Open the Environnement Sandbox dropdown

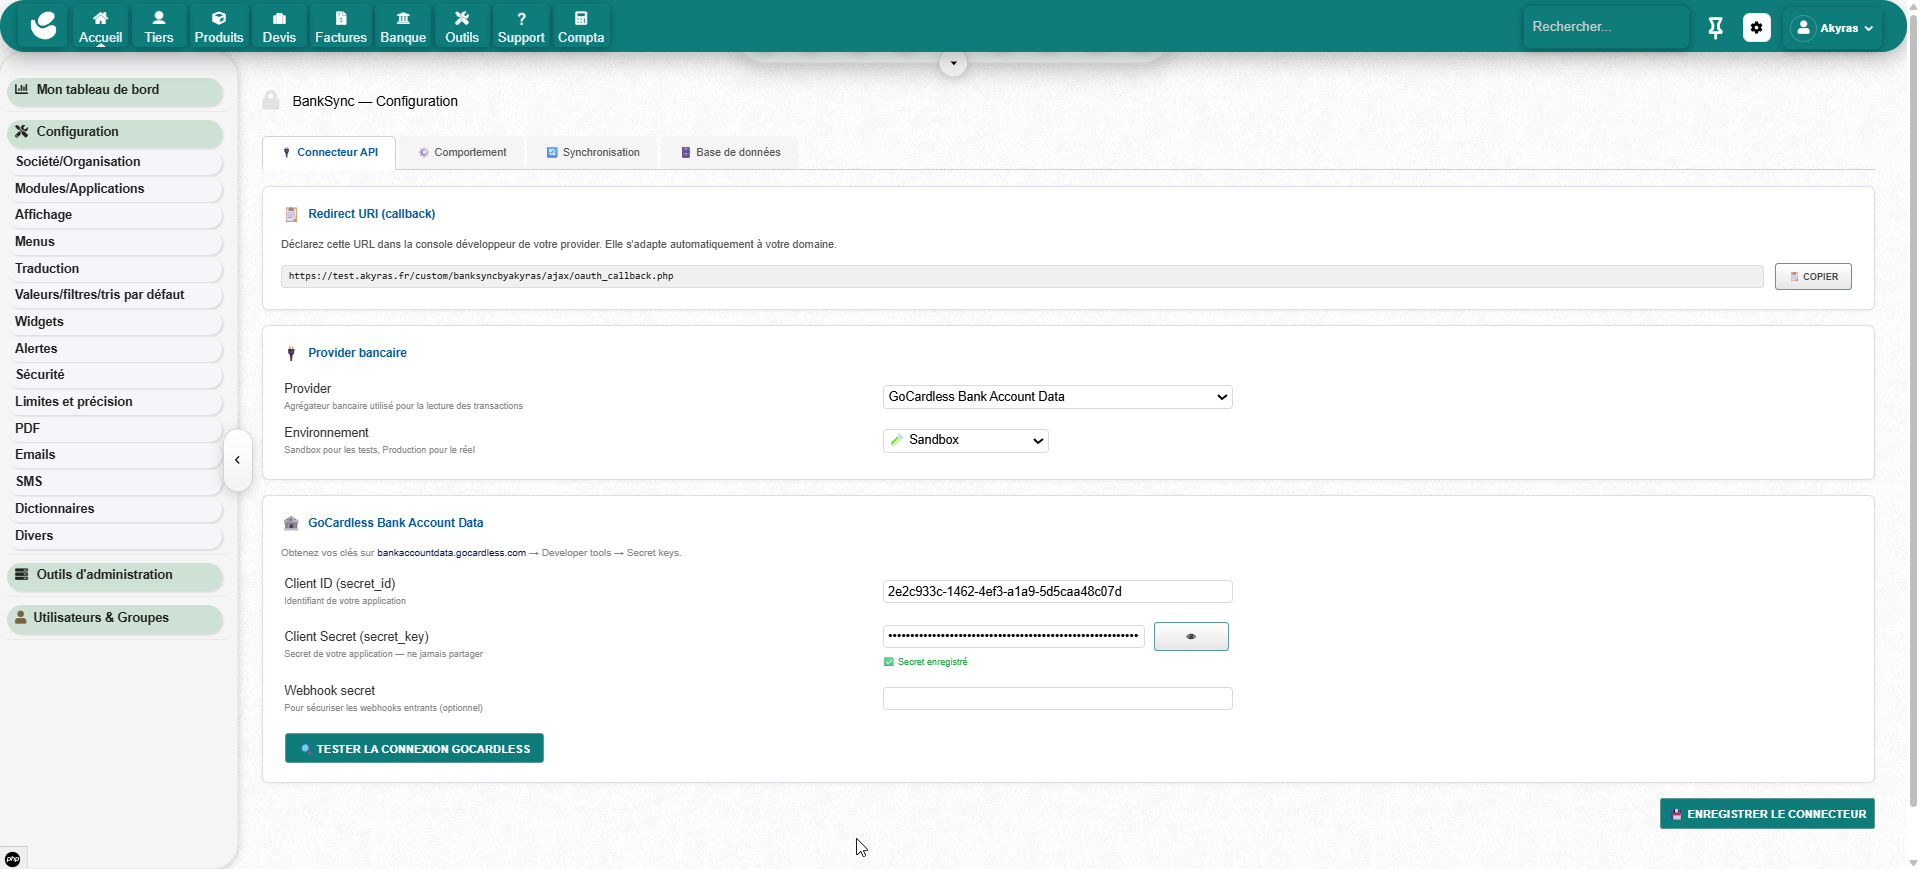click(x=965, y=441)
